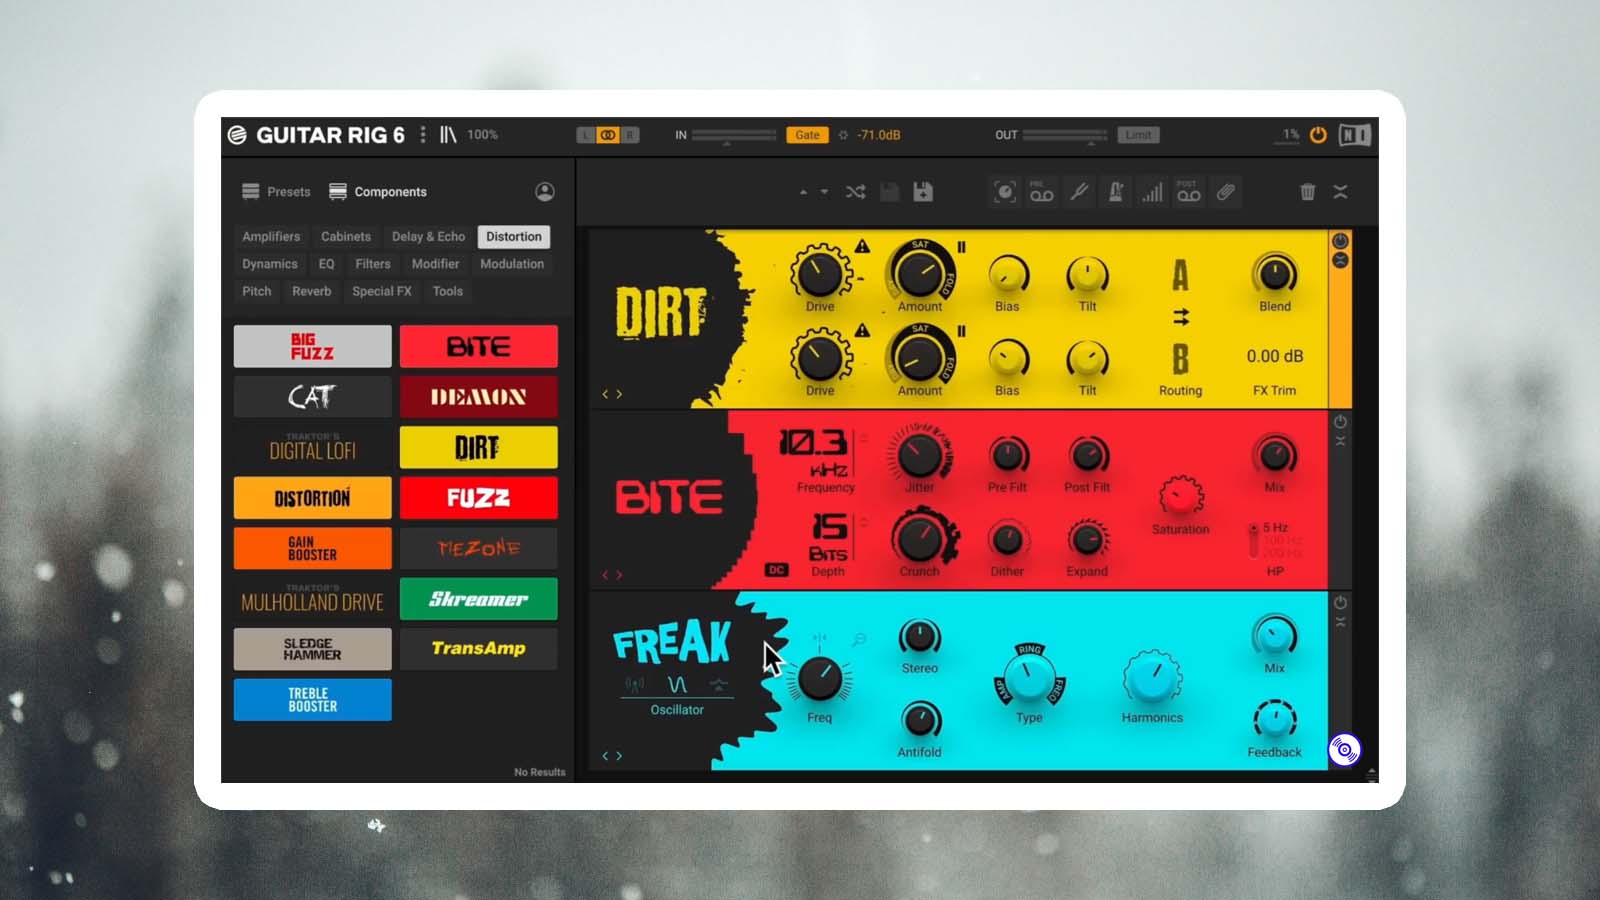Click the save-as-new preset icon
1600x900 pixels.
[x=923, y=192]
